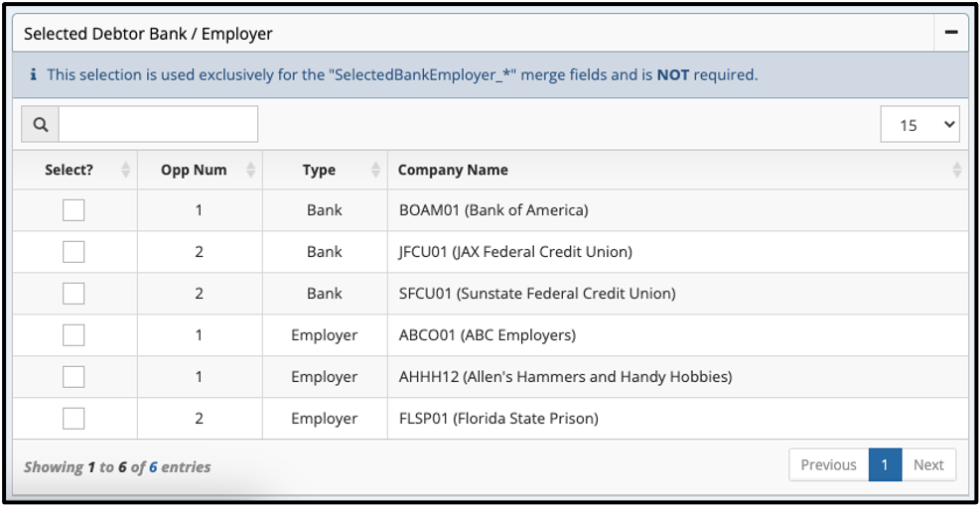Tick the Sunstate Federal Credit Union checkbox
980x506 pixels.
click(74, 293)
